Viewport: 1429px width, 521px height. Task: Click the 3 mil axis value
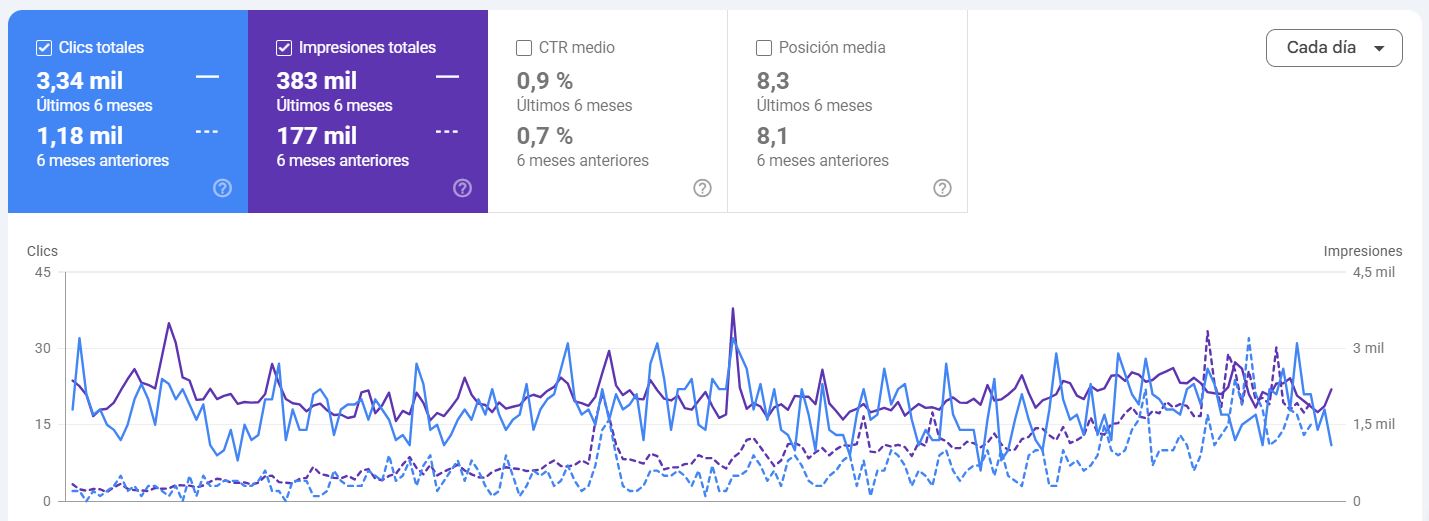click(1368, 348)
